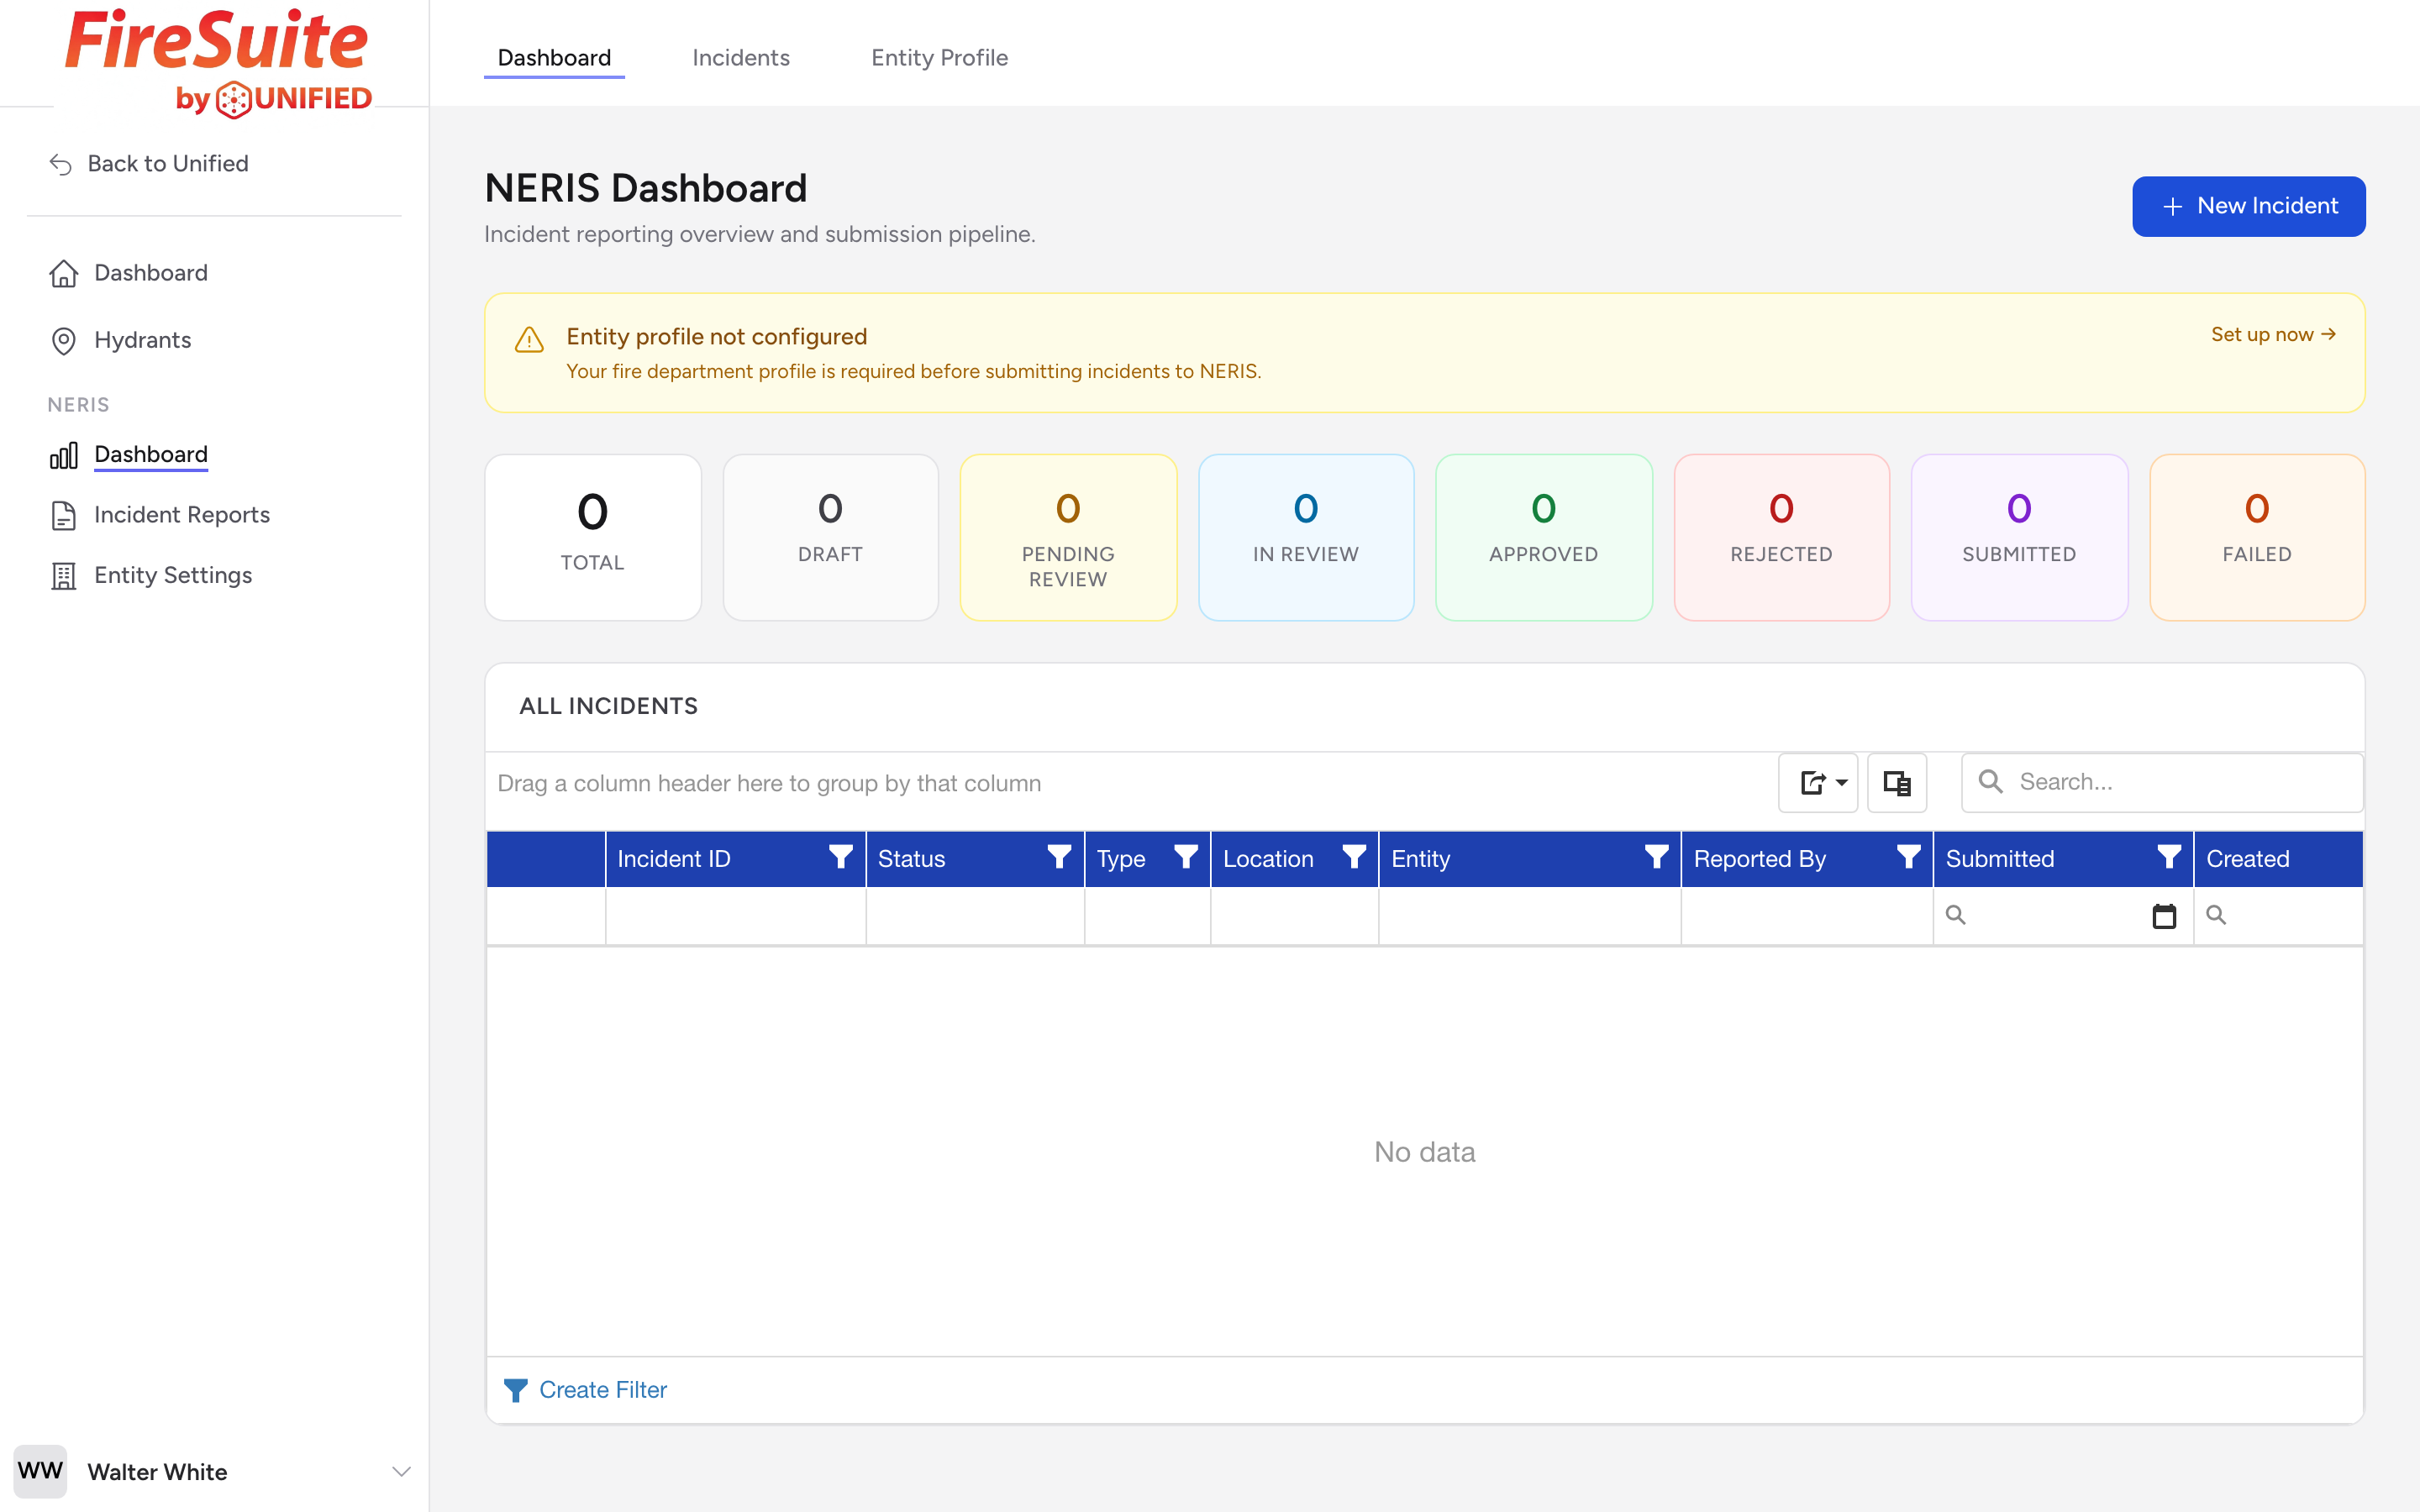Click the Submitted filter row search icon
This screenshot has height=1512, width=2420.
tap(1956, 915)
